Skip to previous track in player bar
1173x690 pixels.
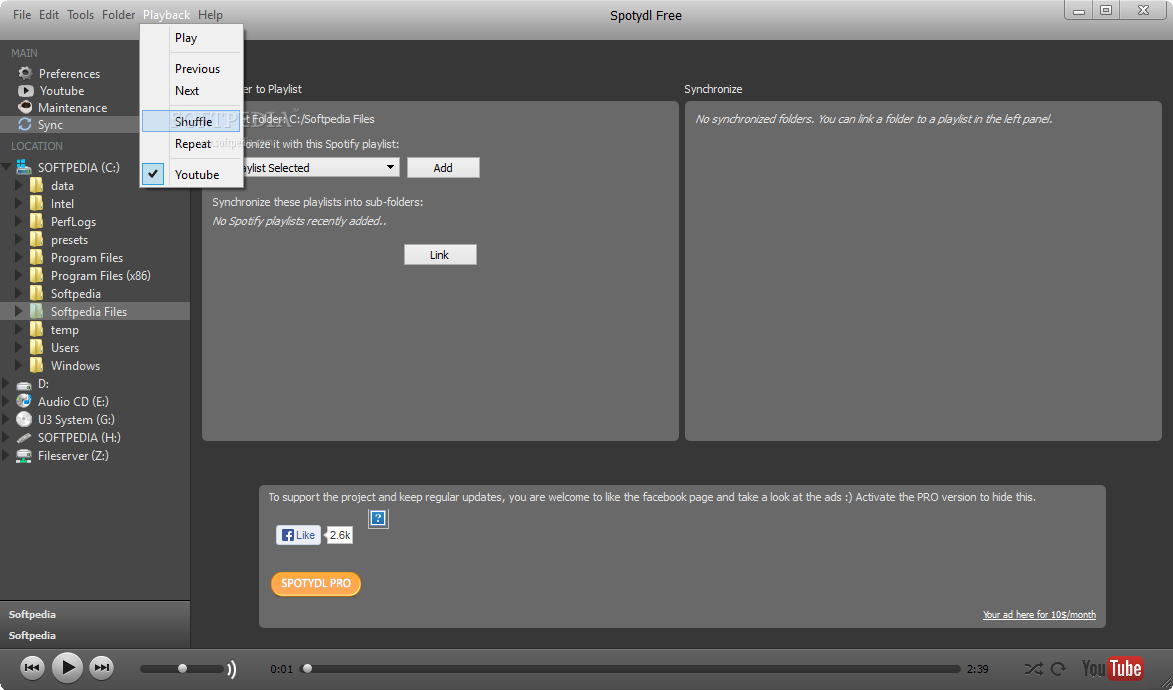tap(32, 667)
